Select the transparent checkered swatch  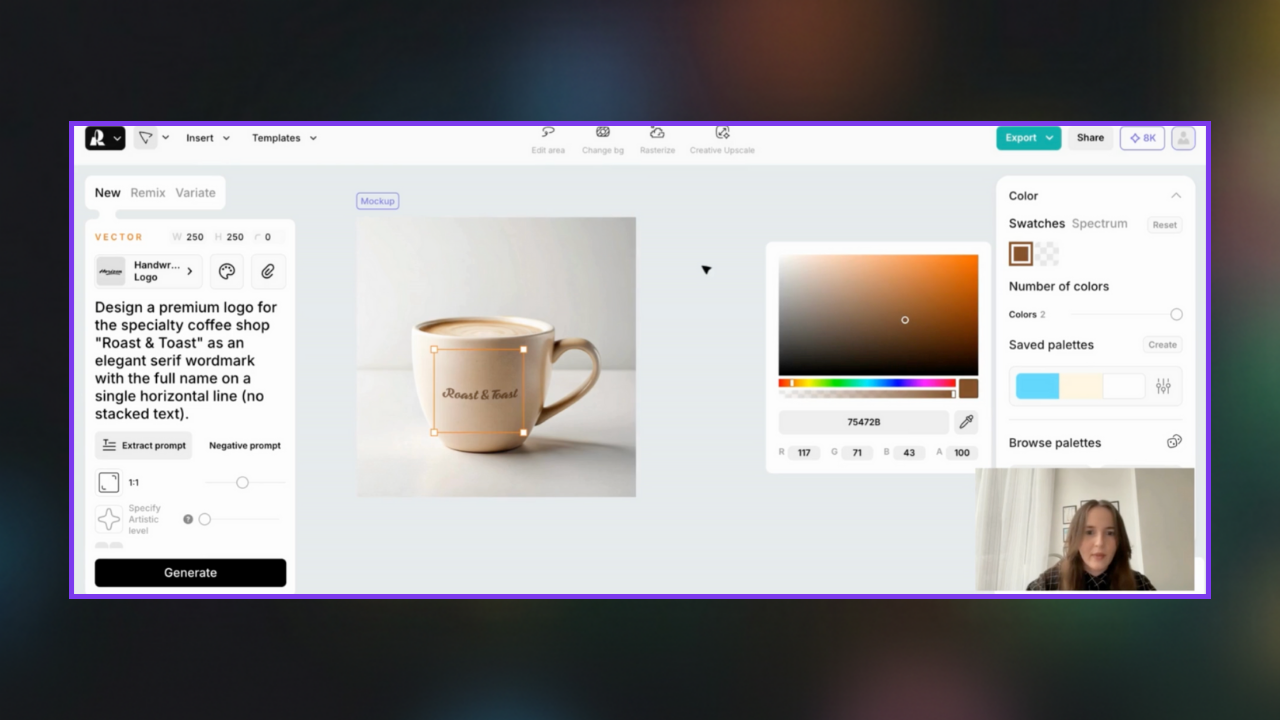click(1047, 254)
